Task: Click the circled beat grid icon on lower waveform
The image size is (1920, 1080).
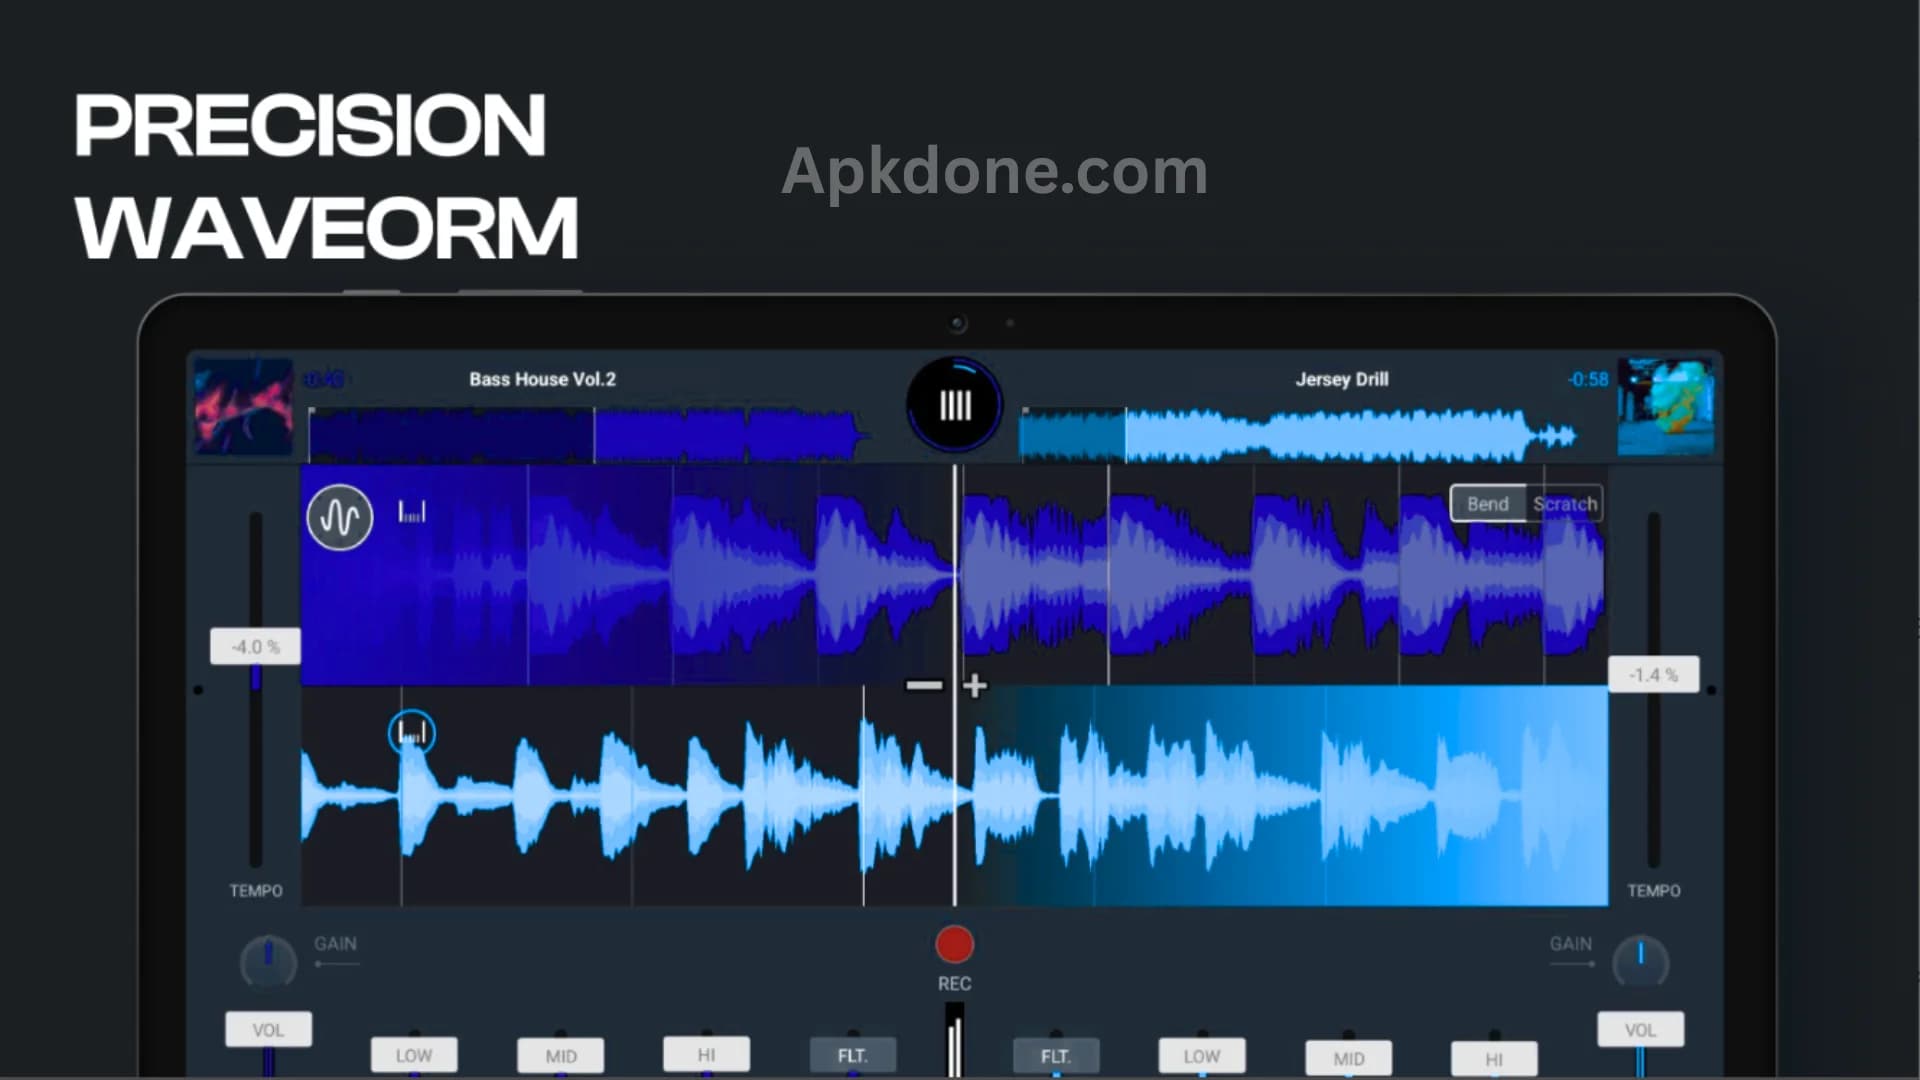Action: 412,733
